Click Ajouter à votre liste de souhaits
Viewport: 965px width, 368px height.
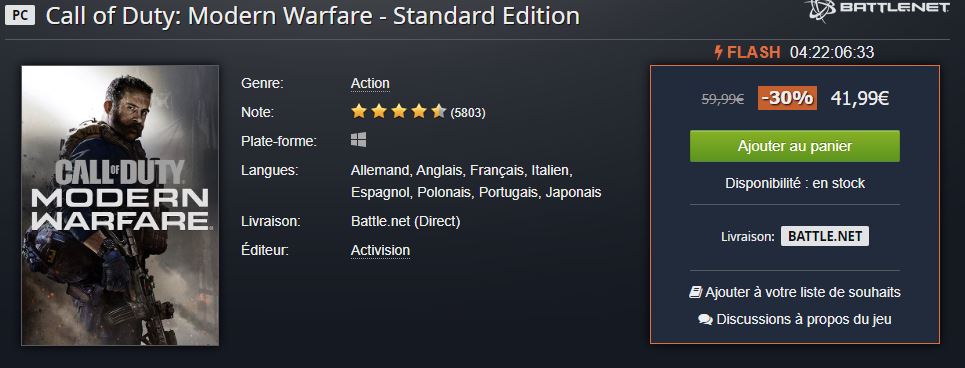803,292
